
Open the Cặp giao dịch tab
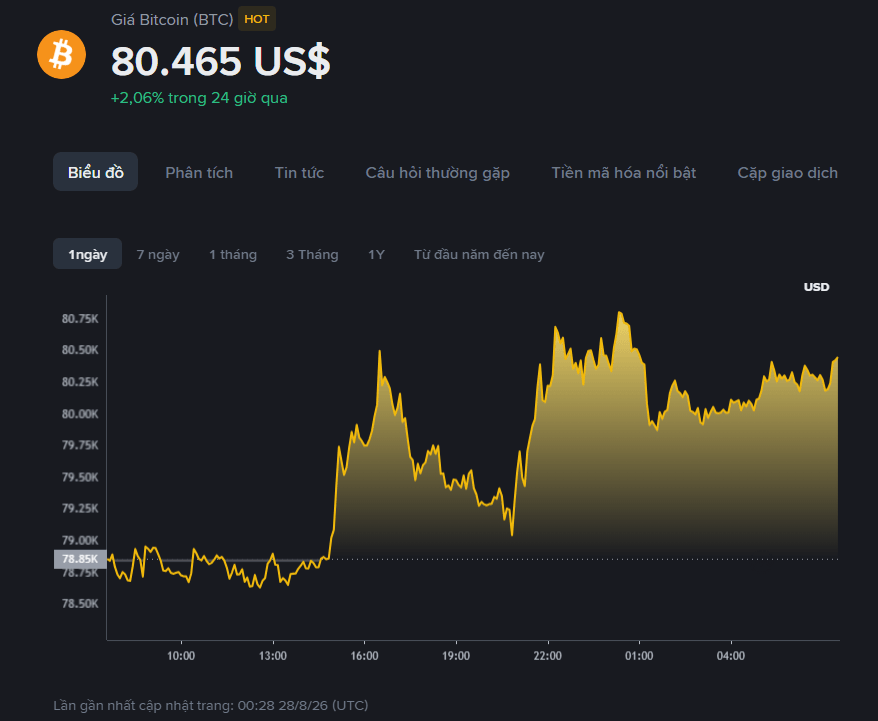(x=787, y=172)
